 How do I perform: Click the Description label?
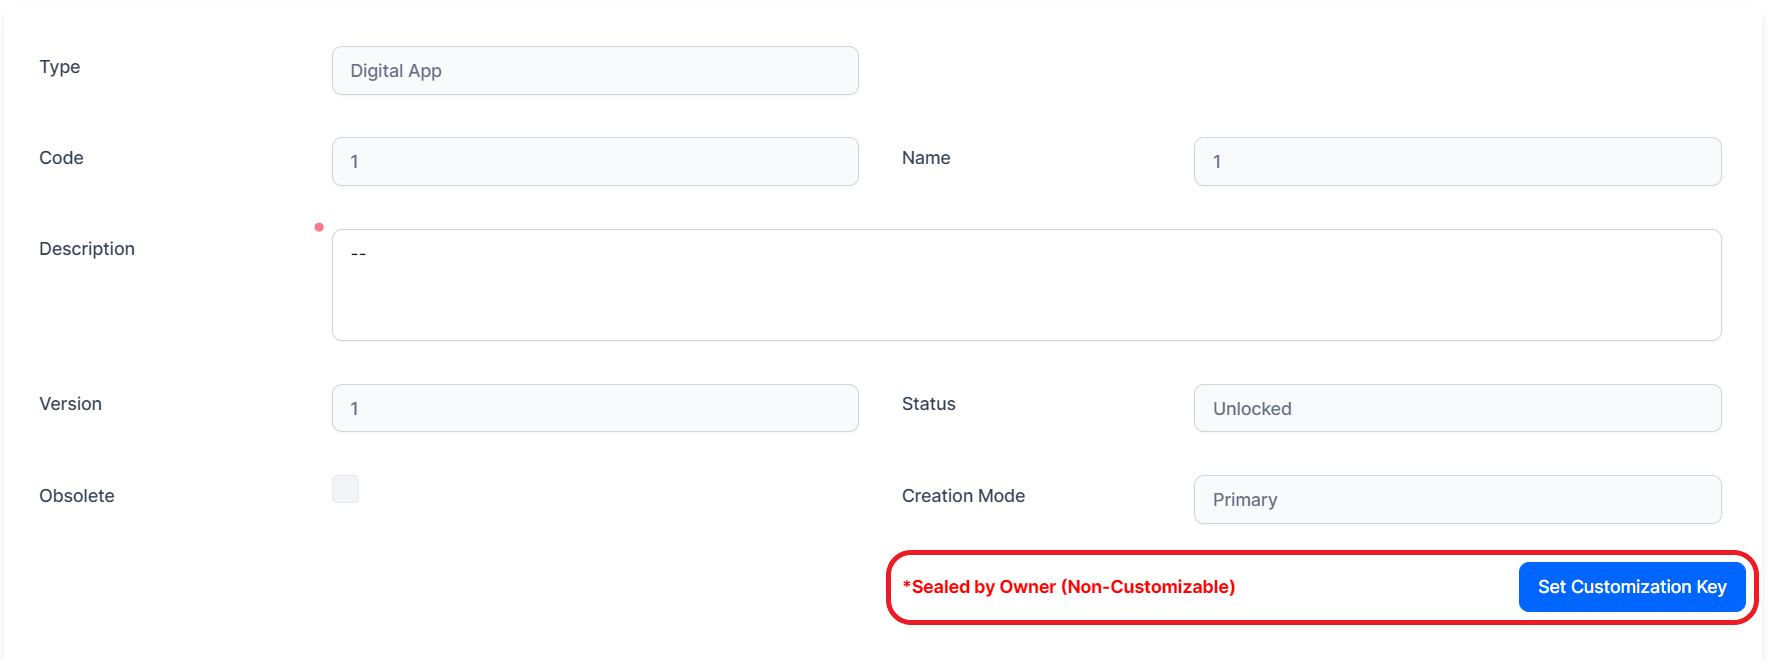(x=87, y=249)
